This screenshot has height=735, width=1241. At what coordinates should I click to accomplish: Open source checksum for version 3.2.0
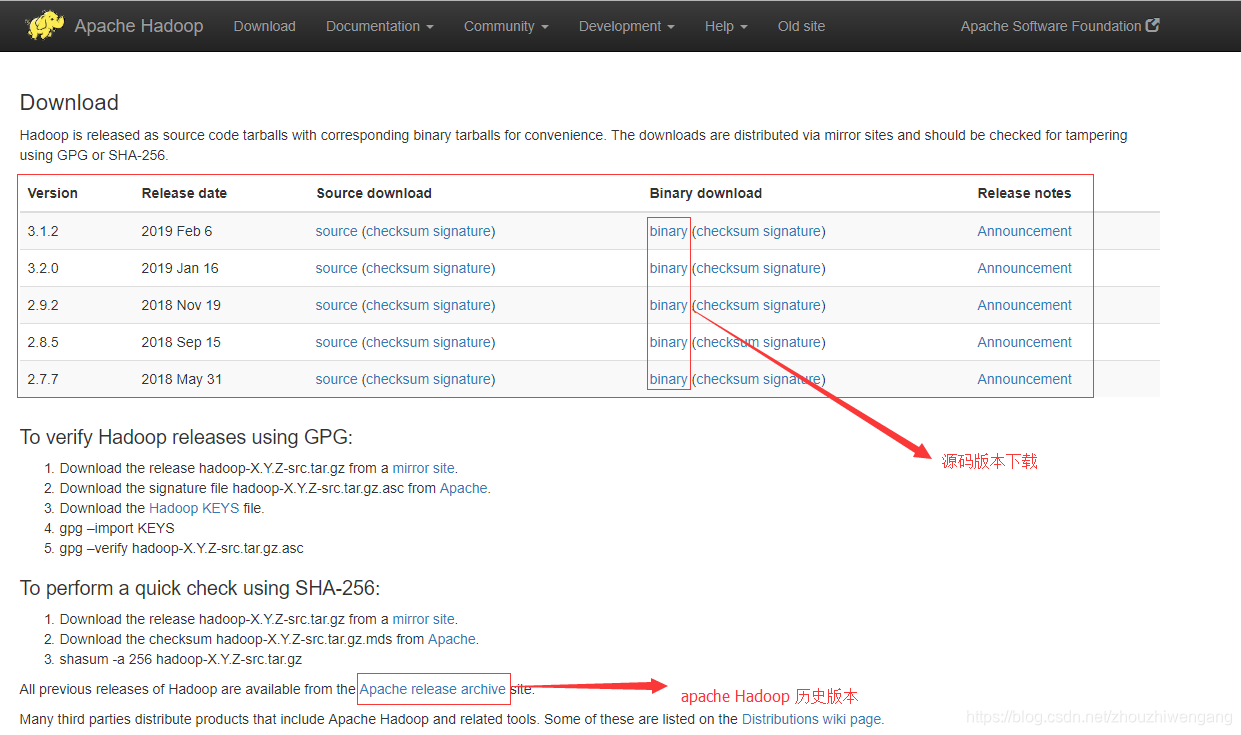(x=398, y=268)
